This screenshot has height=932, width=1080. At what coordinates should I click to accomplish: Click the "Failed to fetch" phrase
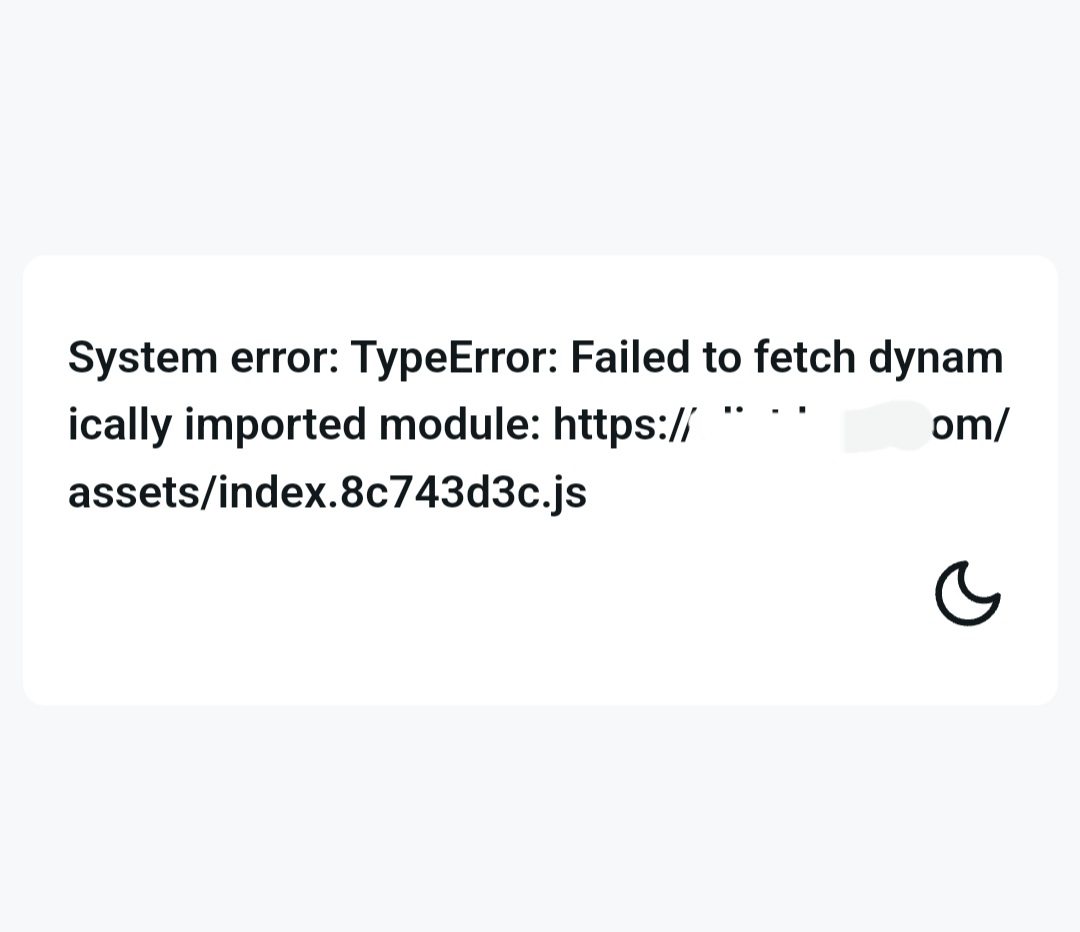tap(714, 357)
